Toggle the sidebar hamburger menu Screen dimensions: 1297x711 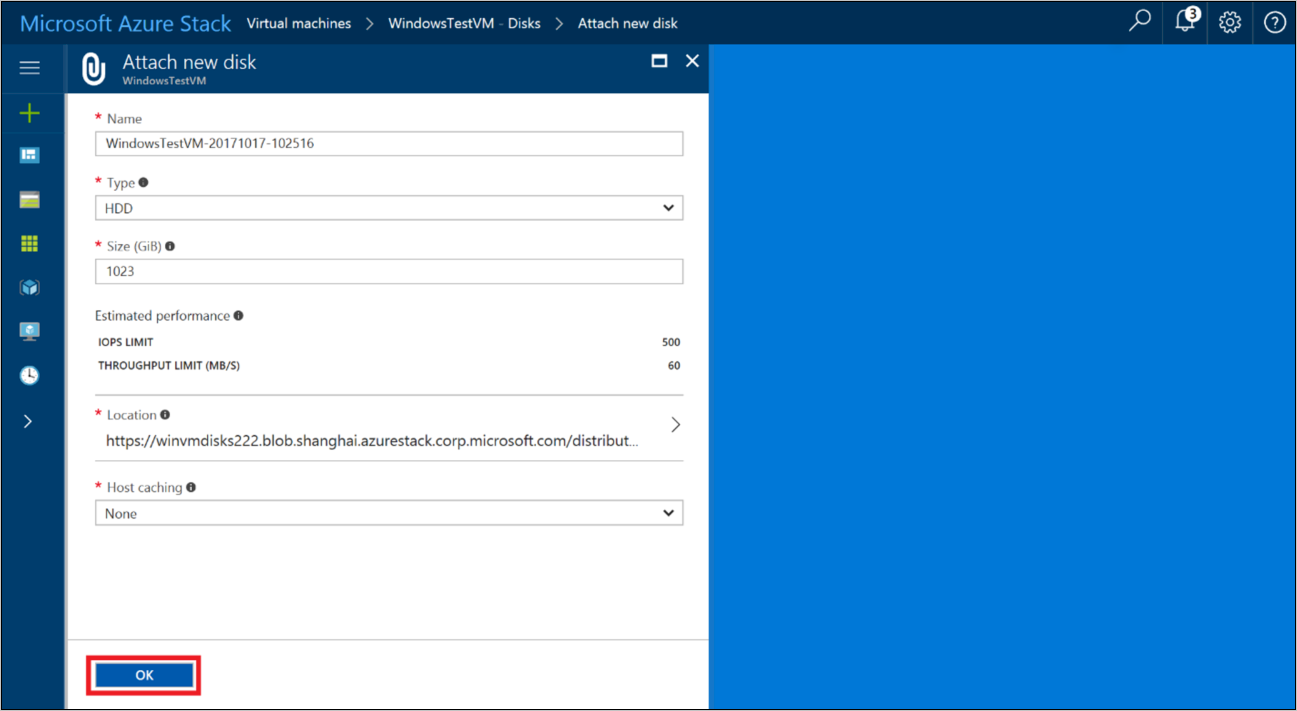29,68
